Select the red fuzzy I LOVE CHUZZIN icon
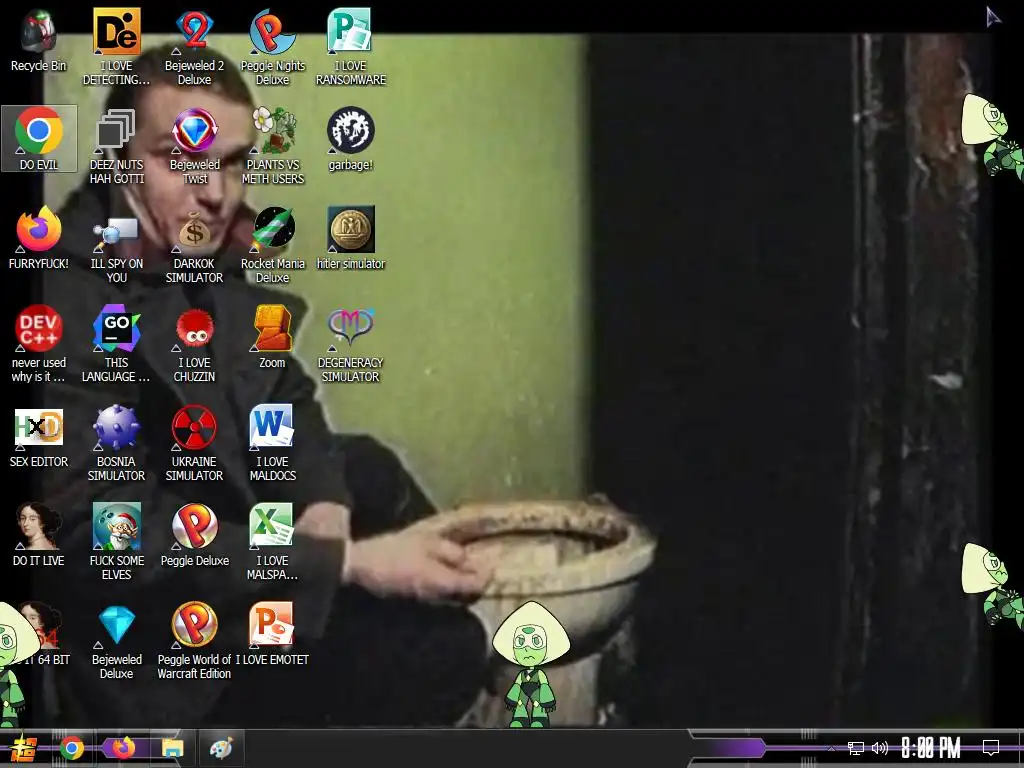Screen dimensions: 1024x768 click(x=194, y=344)
